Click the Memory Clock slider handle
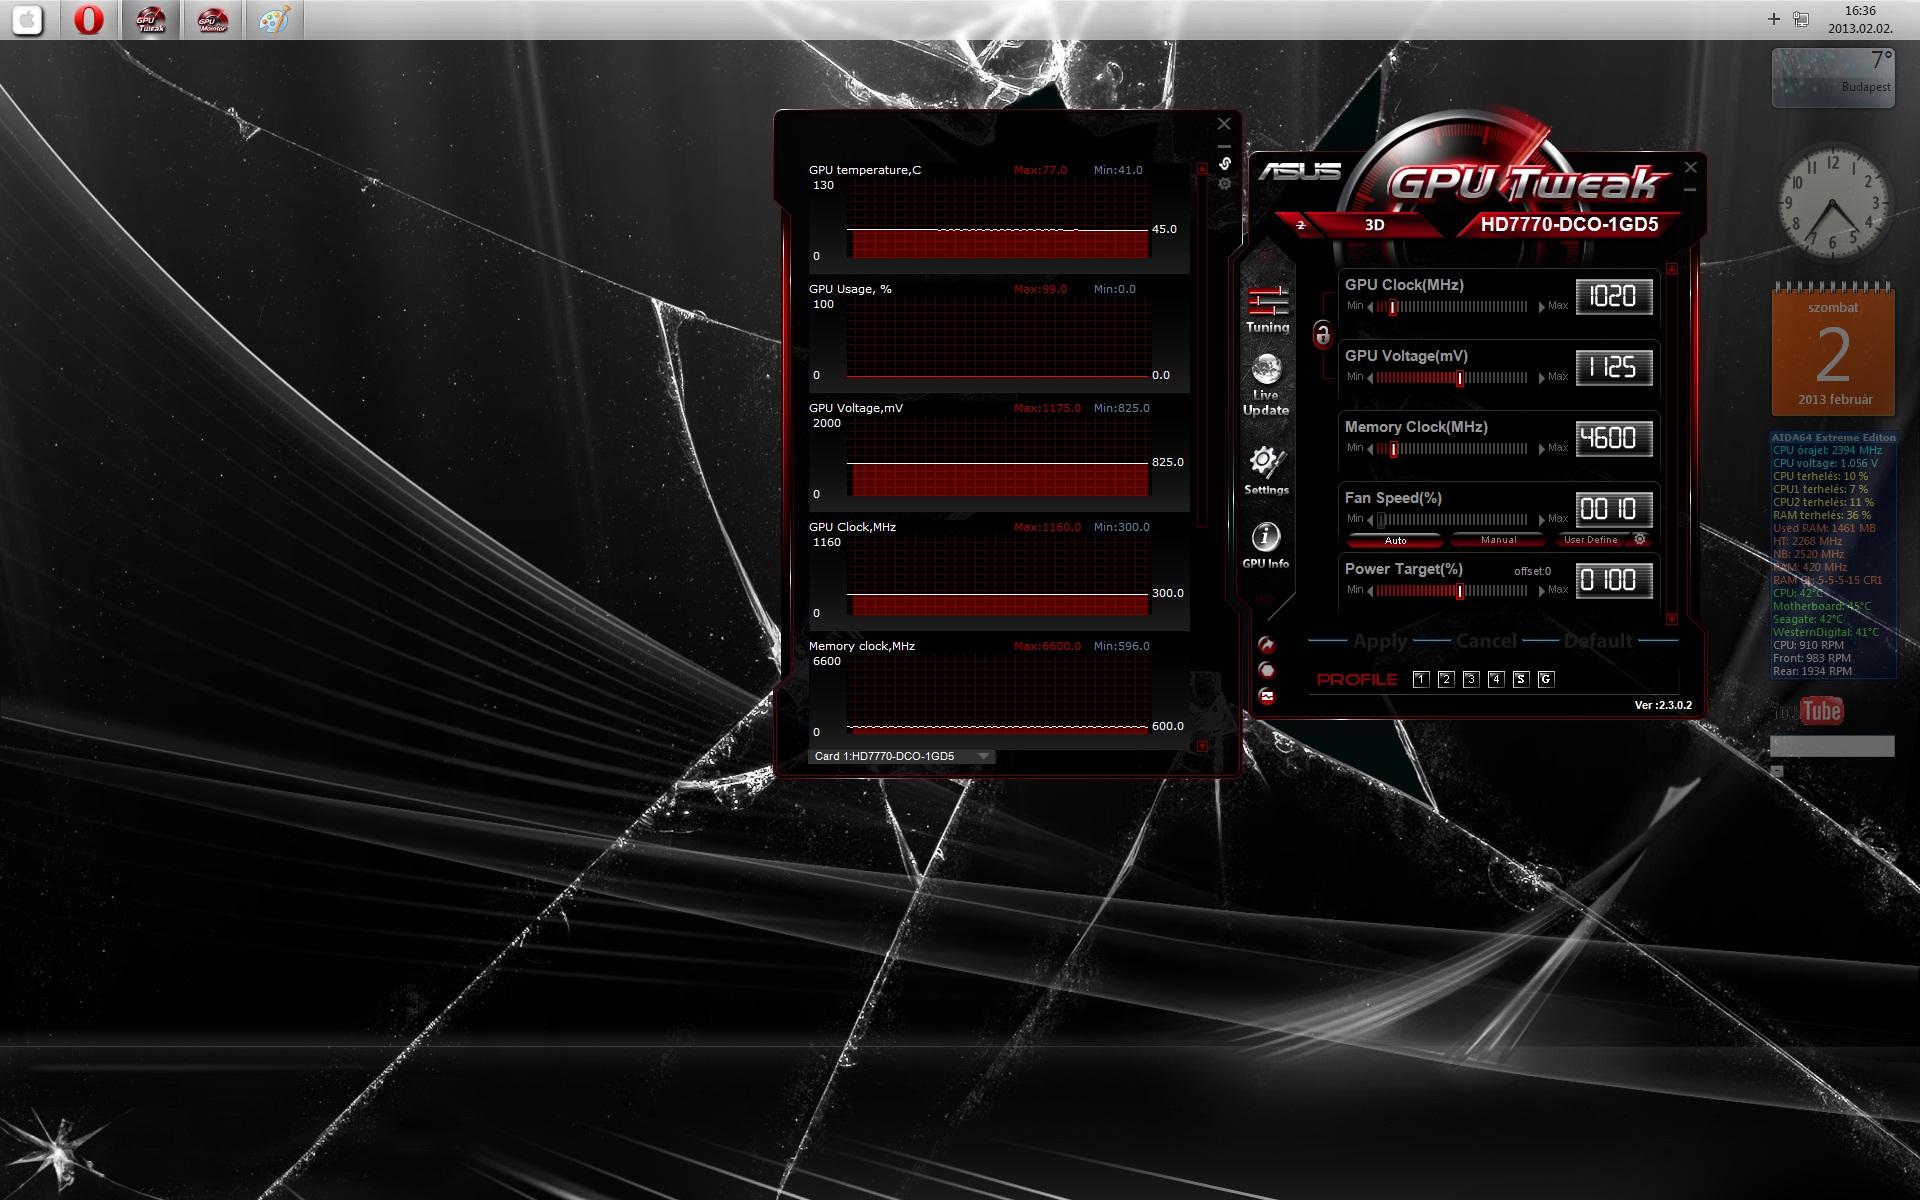The height and width of the screenshot is (1200, 1920). (1392, 449)
